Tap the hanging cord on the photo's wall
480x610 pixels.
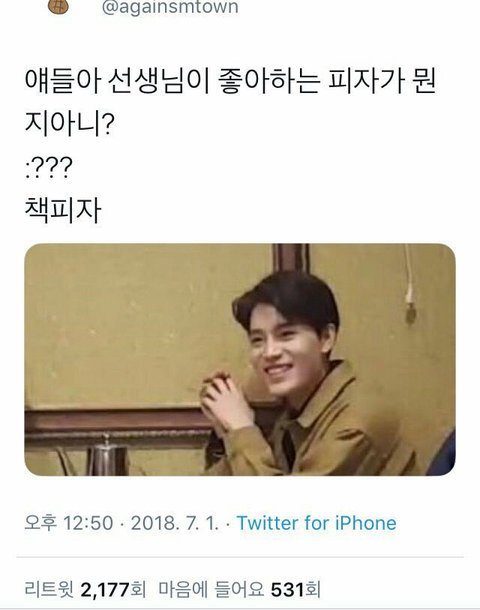pyautogui.click(x=408, y=286)
